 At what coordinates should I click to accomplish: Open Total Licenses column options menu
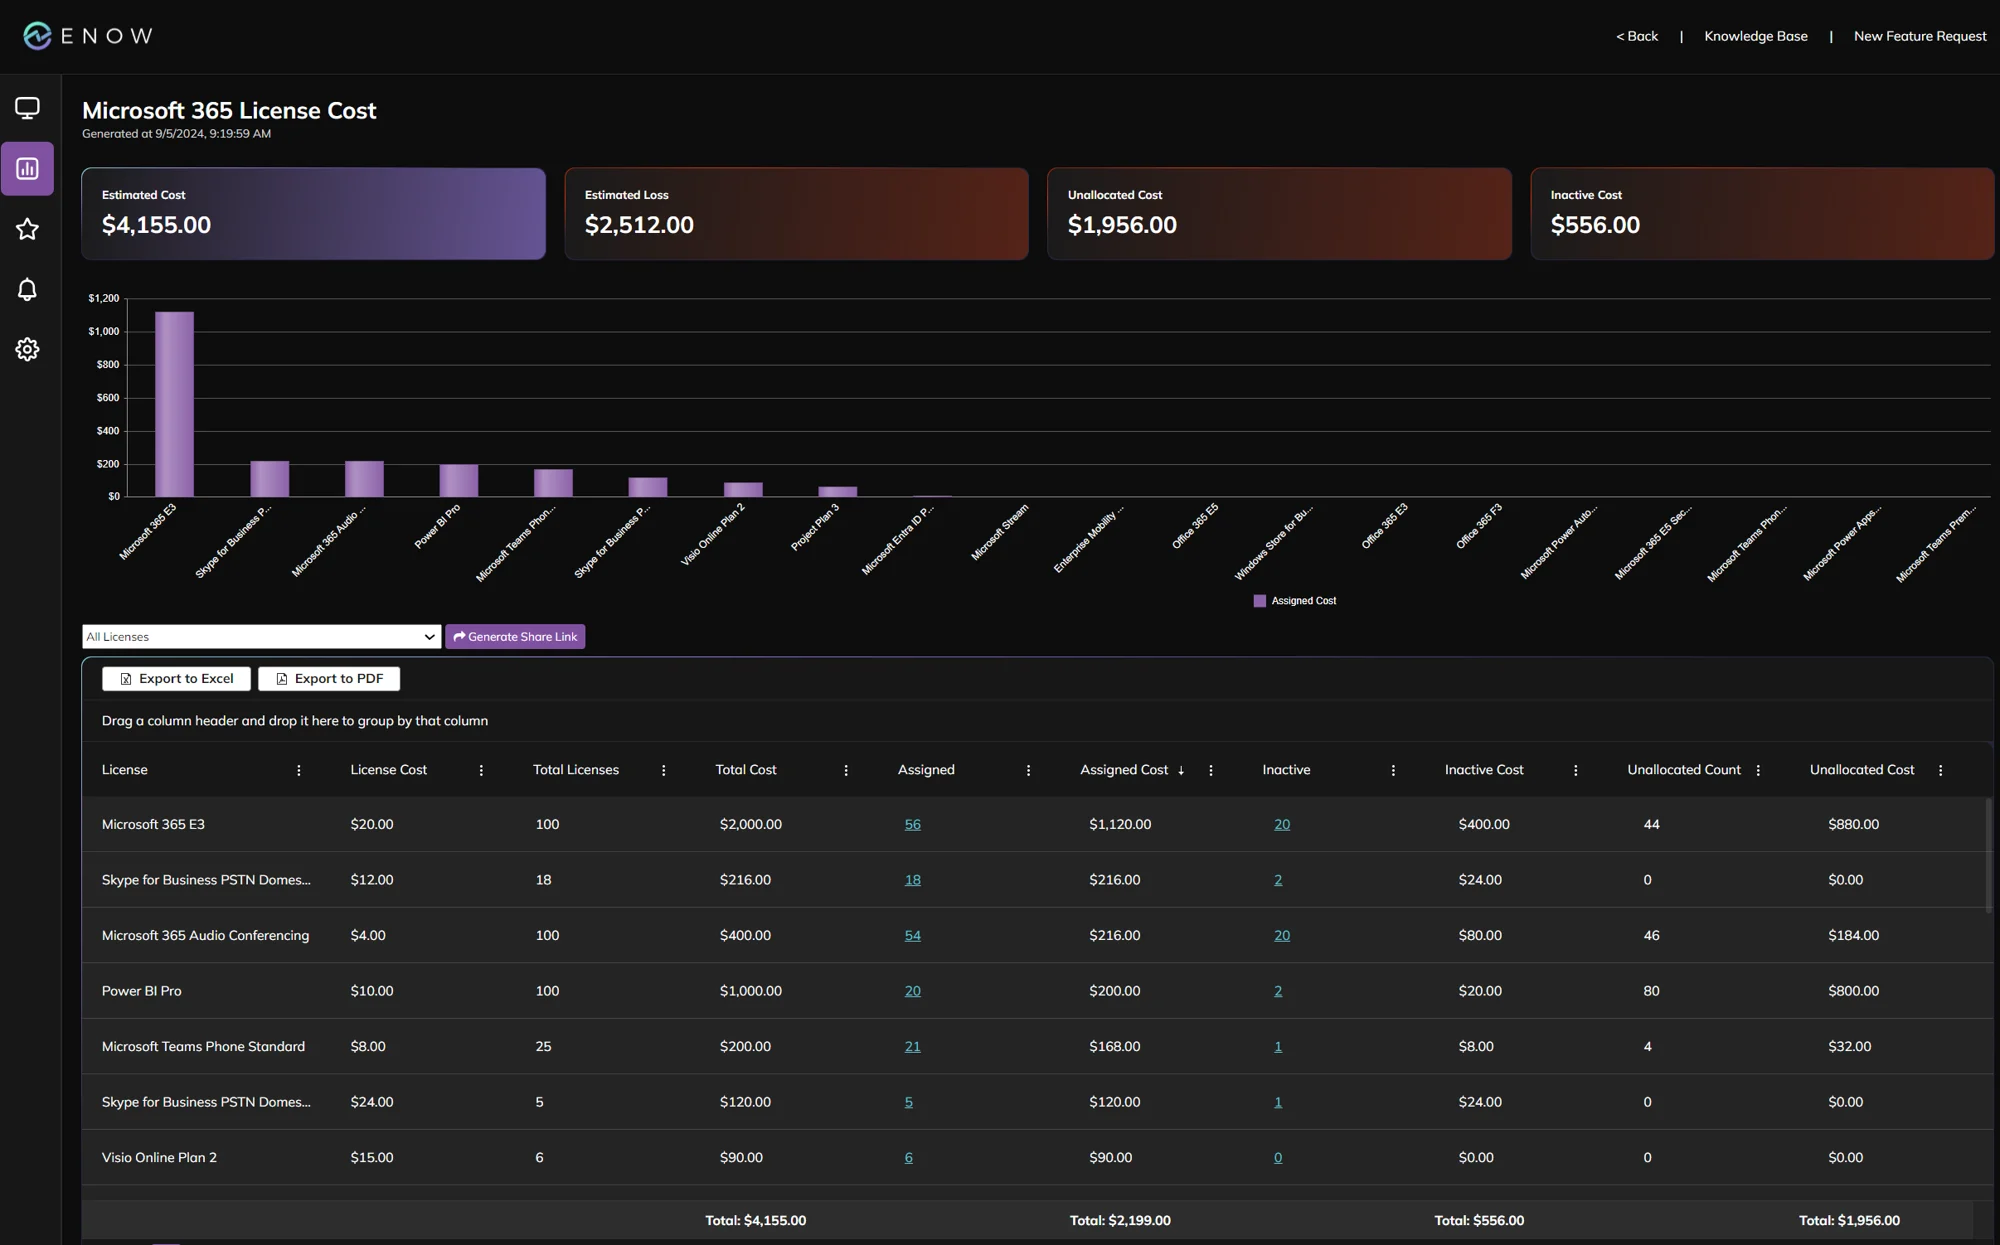(x=664, y=770)
